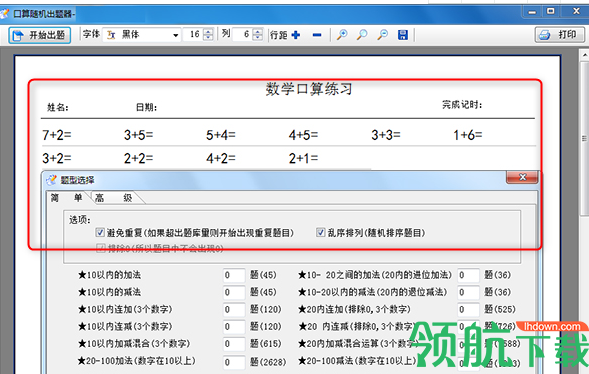Click the count field for 20-100加法
This screenshot has height=374, width=589.
234,362
